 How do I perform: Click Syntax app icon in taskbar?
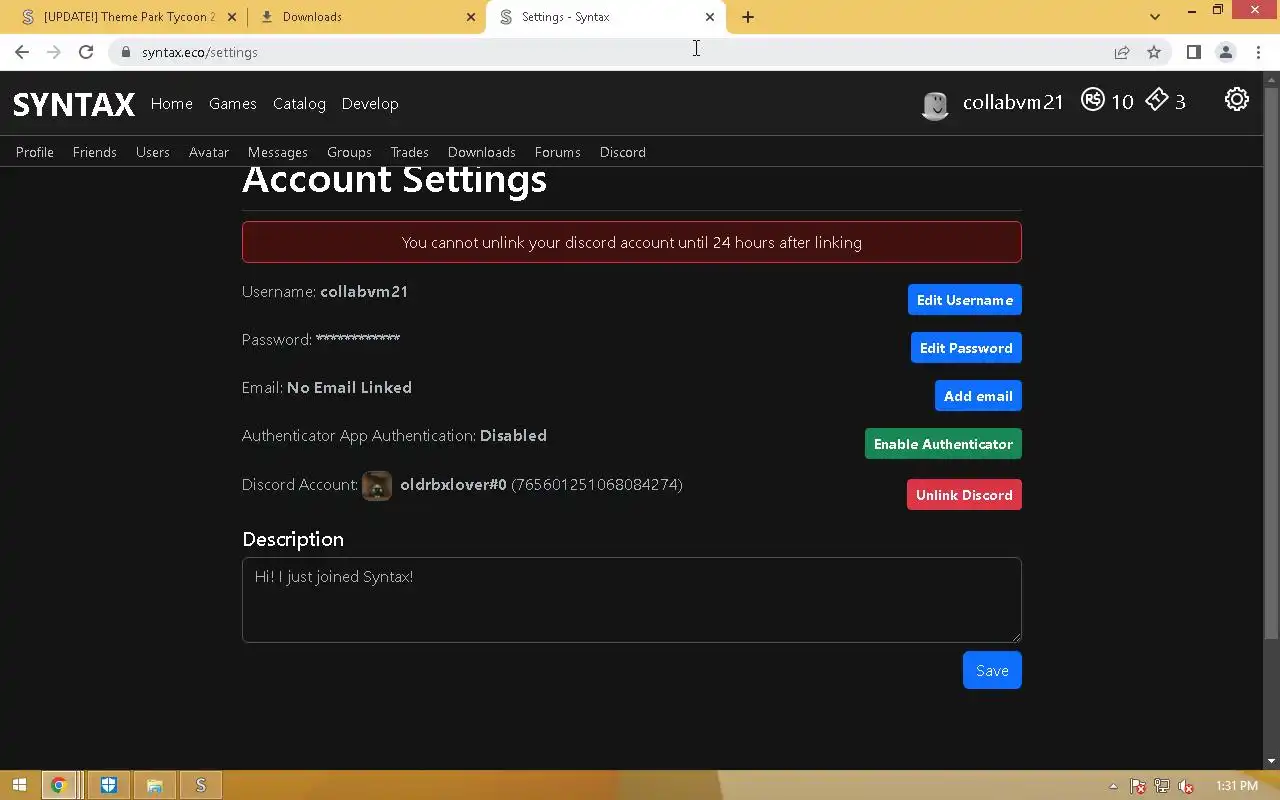pos(200,786)
